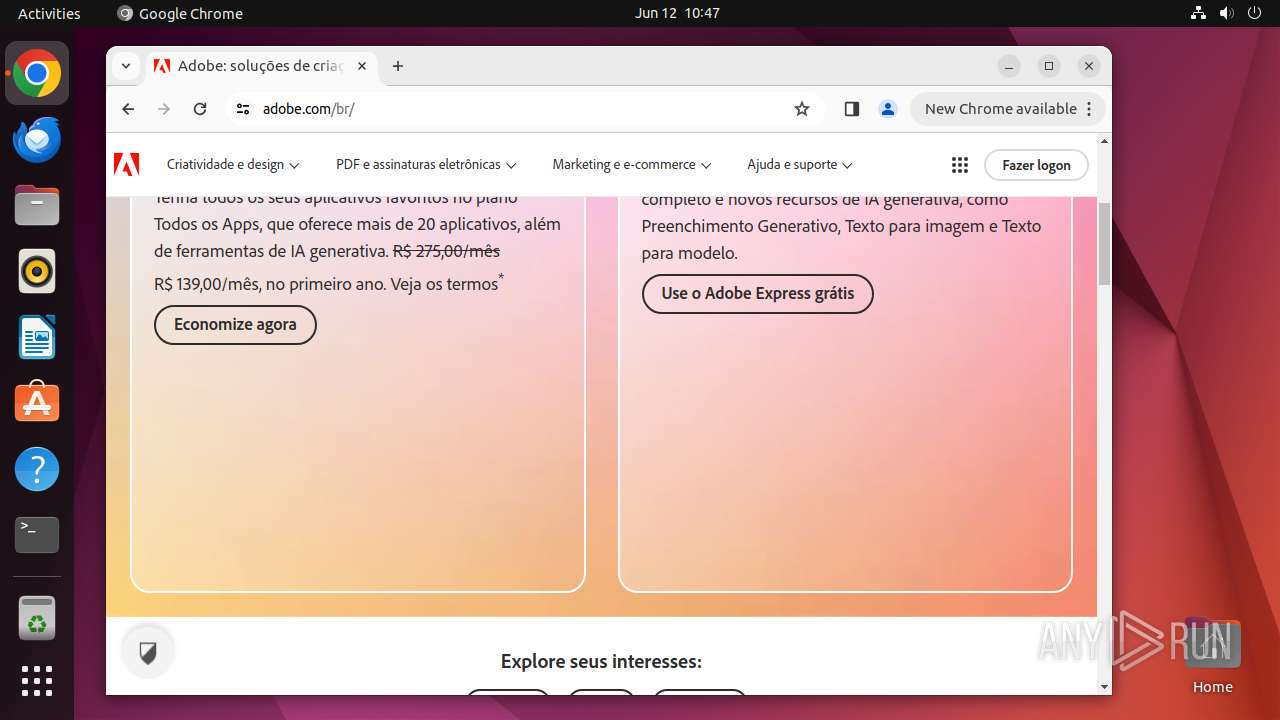
Task: Expand Ajuda e suporte menu
Action: [800, 165]
